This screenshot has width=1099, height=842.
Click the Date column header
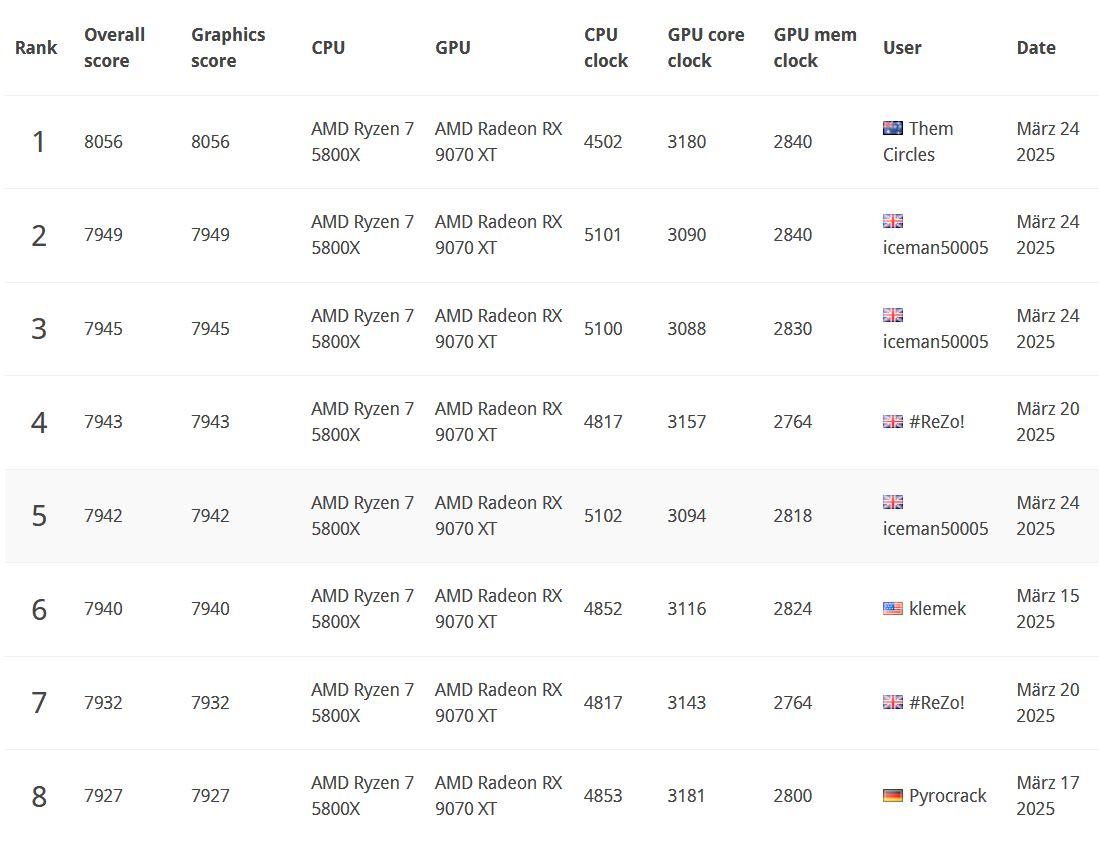click(x=1035, y=47)
